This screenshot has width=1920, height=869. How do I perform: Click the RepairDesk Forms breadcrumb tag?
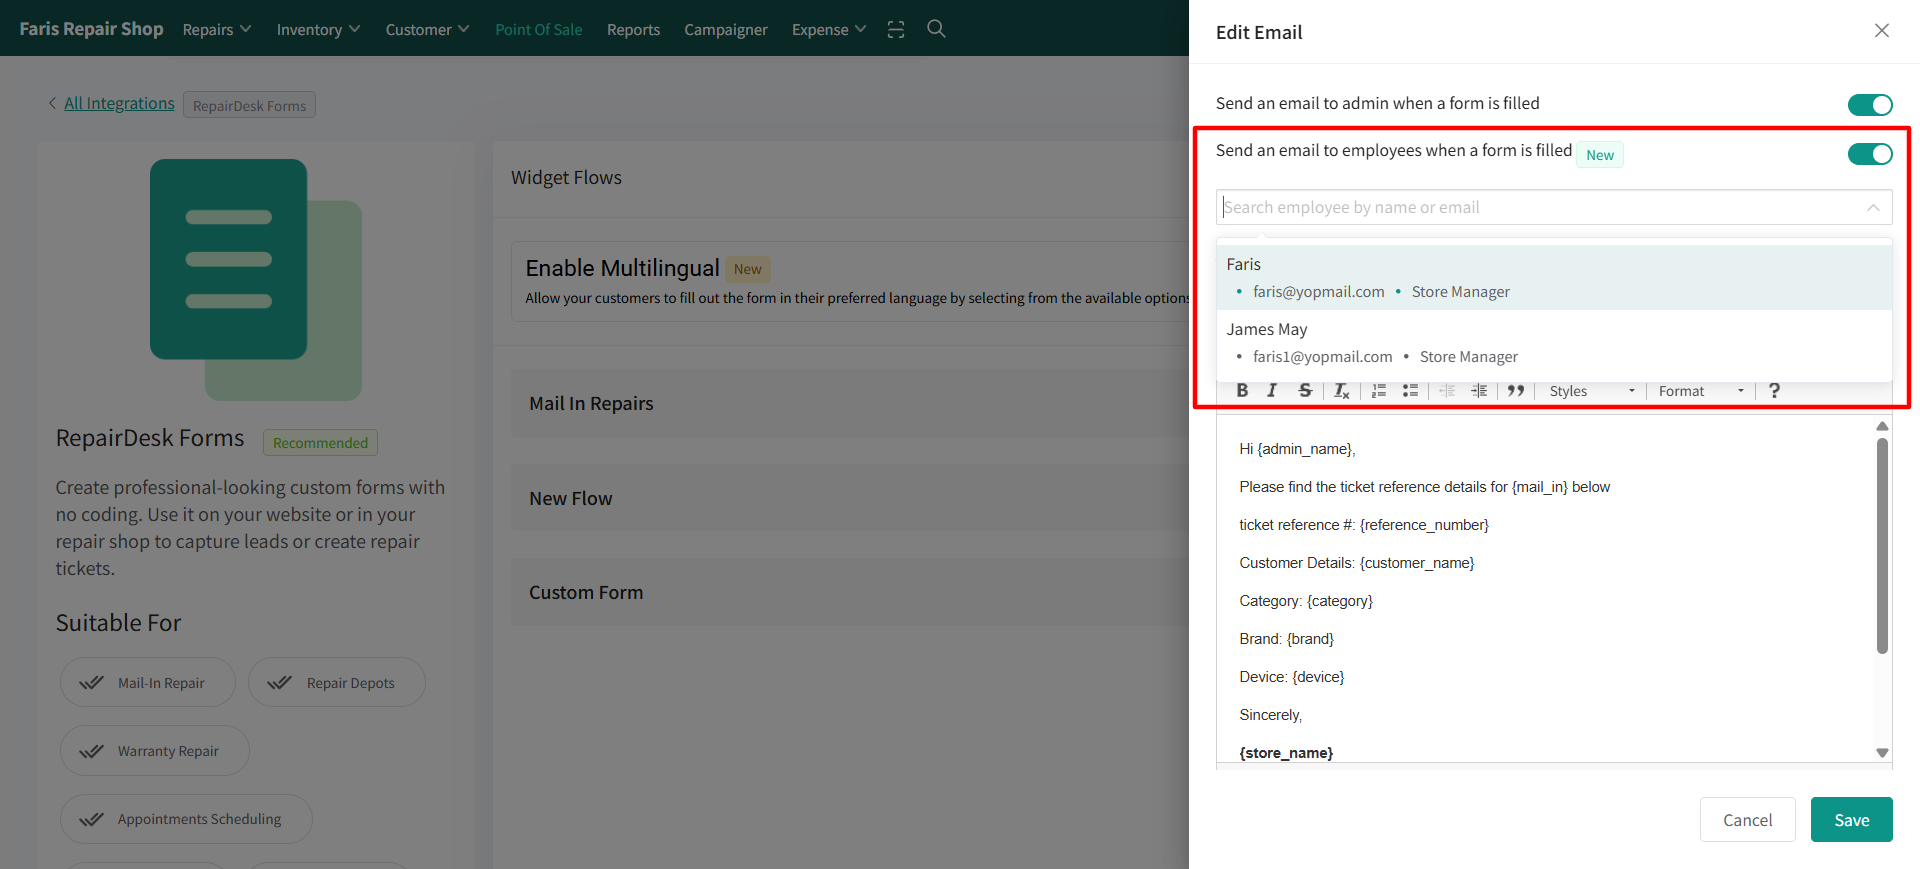point(249,105)
